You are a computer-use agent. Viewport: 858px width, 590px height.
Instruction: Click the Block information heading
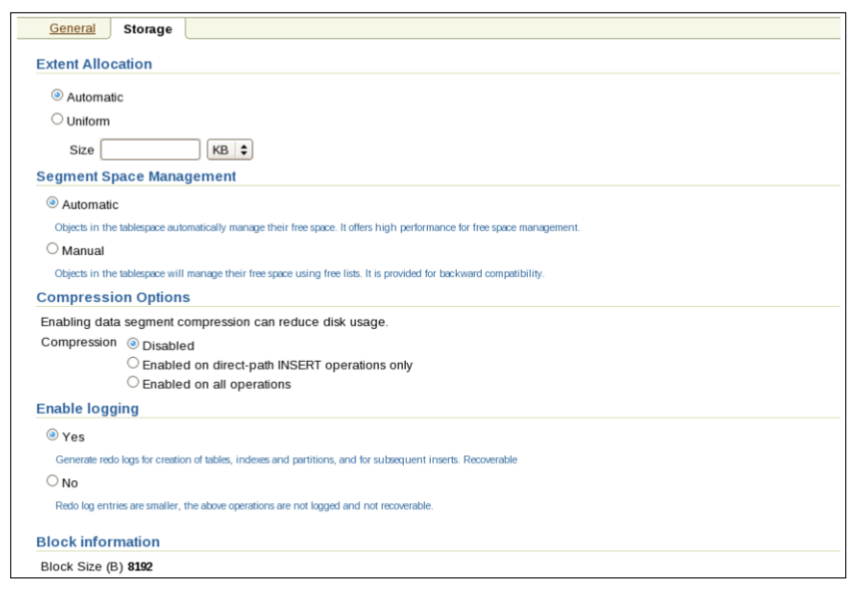pyautogui.click(x=98, y=542)
